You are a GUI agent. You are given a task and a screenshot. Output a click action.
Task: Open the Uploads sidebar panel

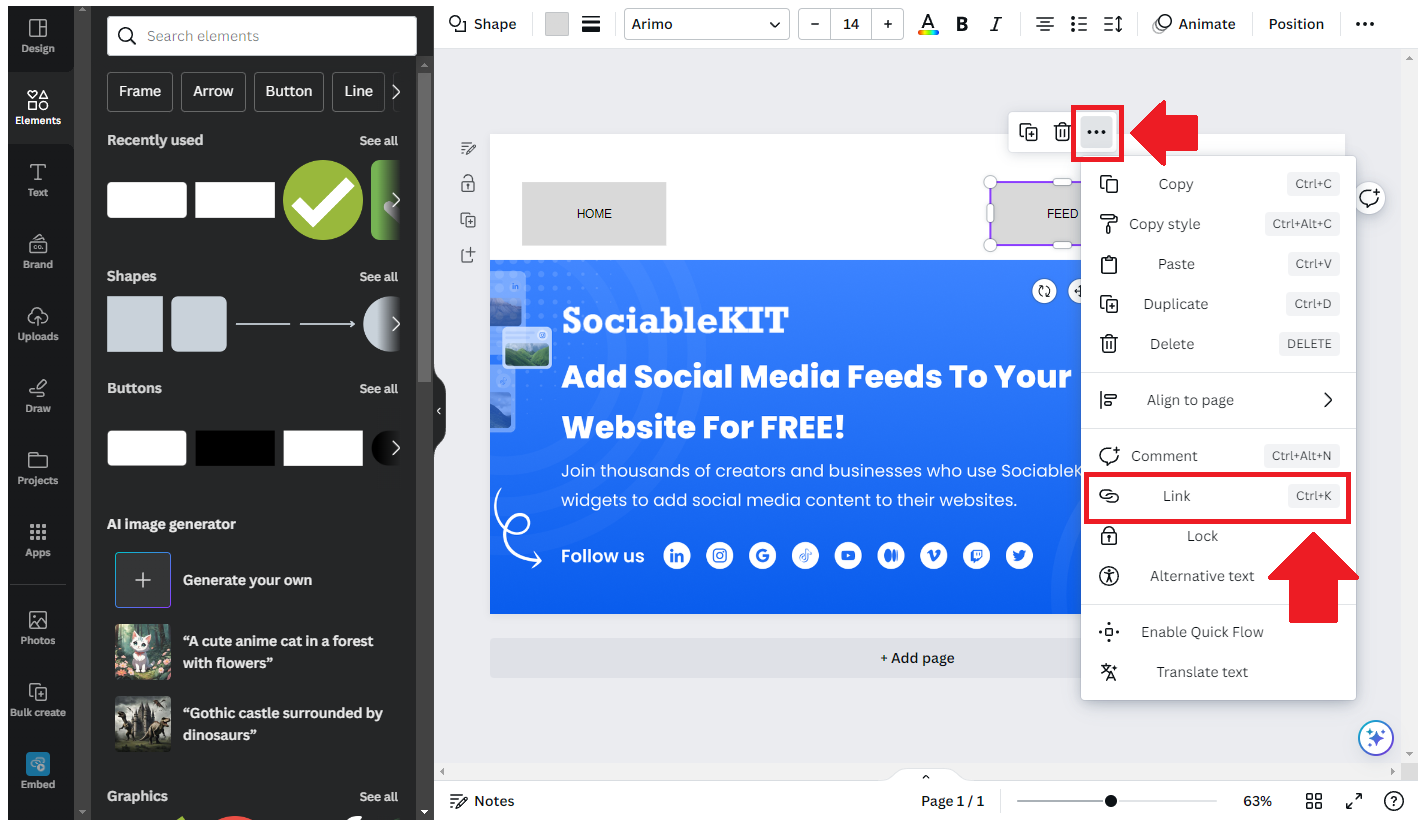coord(38,323)
